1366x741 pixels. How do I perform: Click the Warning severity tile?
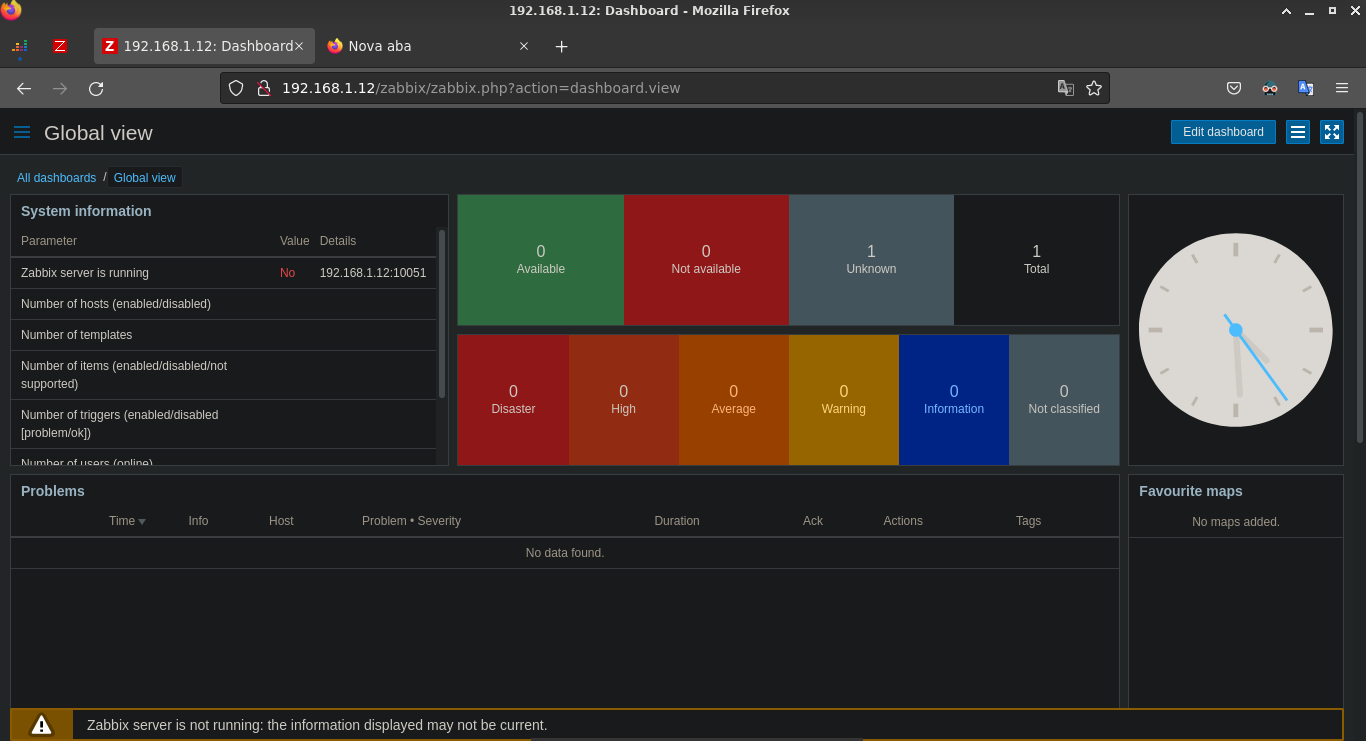pyautogui.click(x=844, y=400)
